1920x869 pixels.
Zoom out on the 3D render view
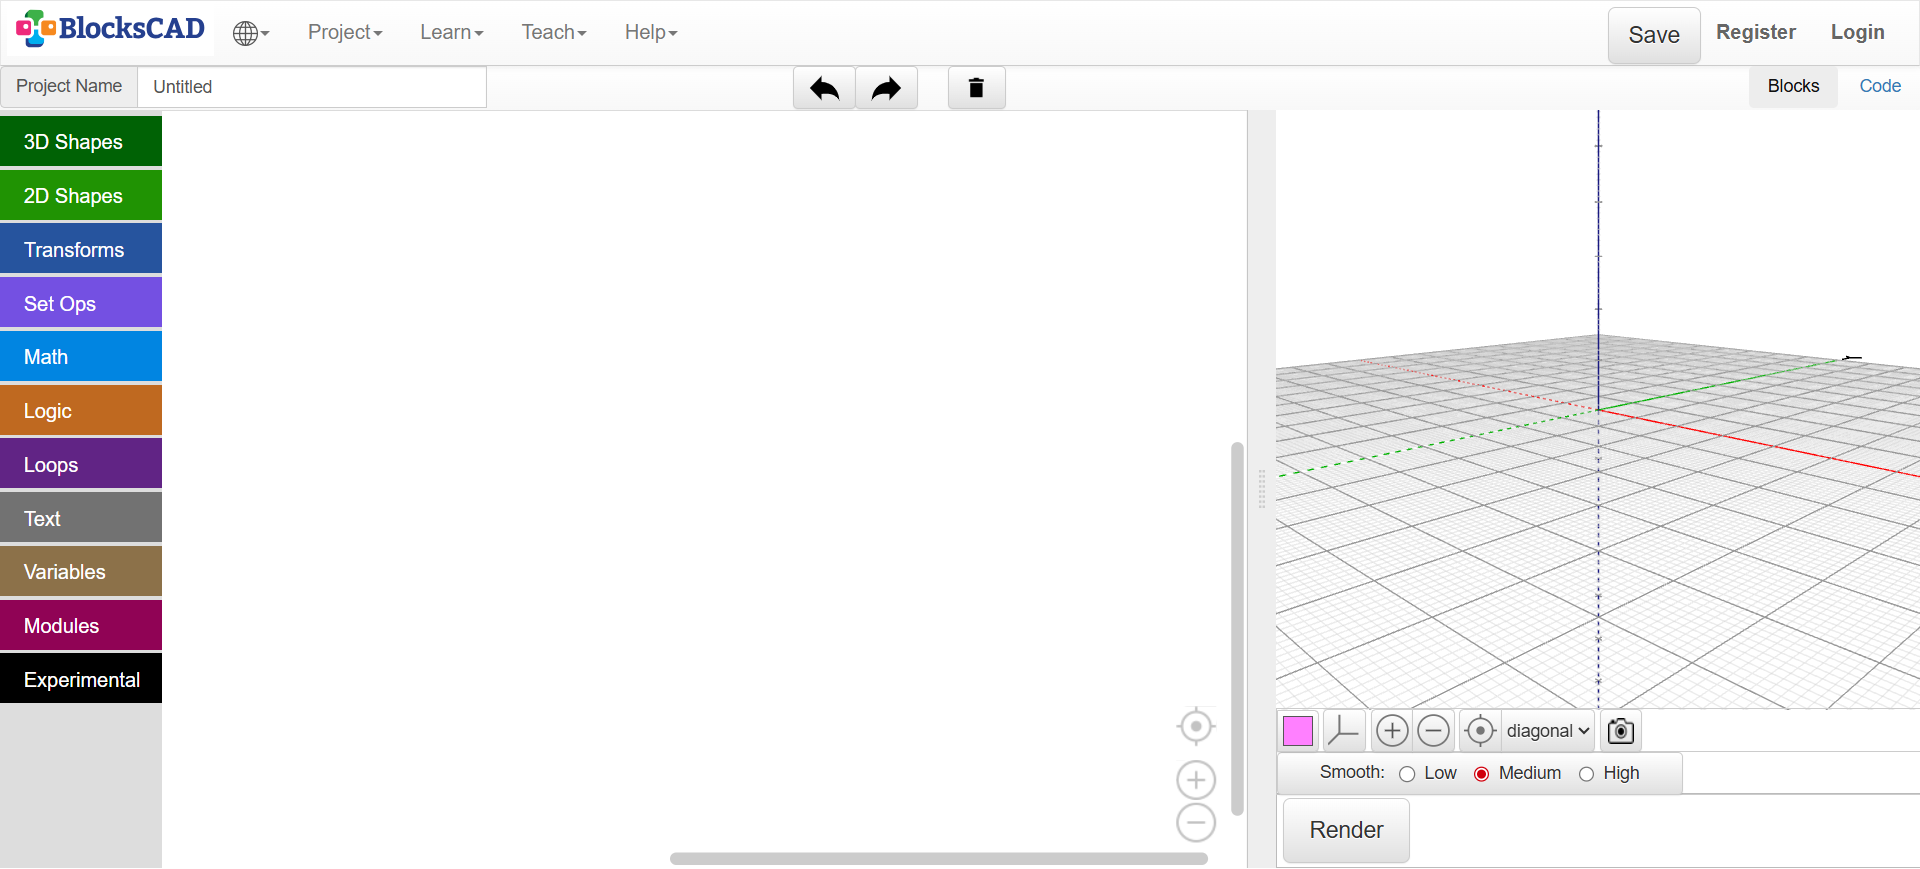tap(1433, 731)
